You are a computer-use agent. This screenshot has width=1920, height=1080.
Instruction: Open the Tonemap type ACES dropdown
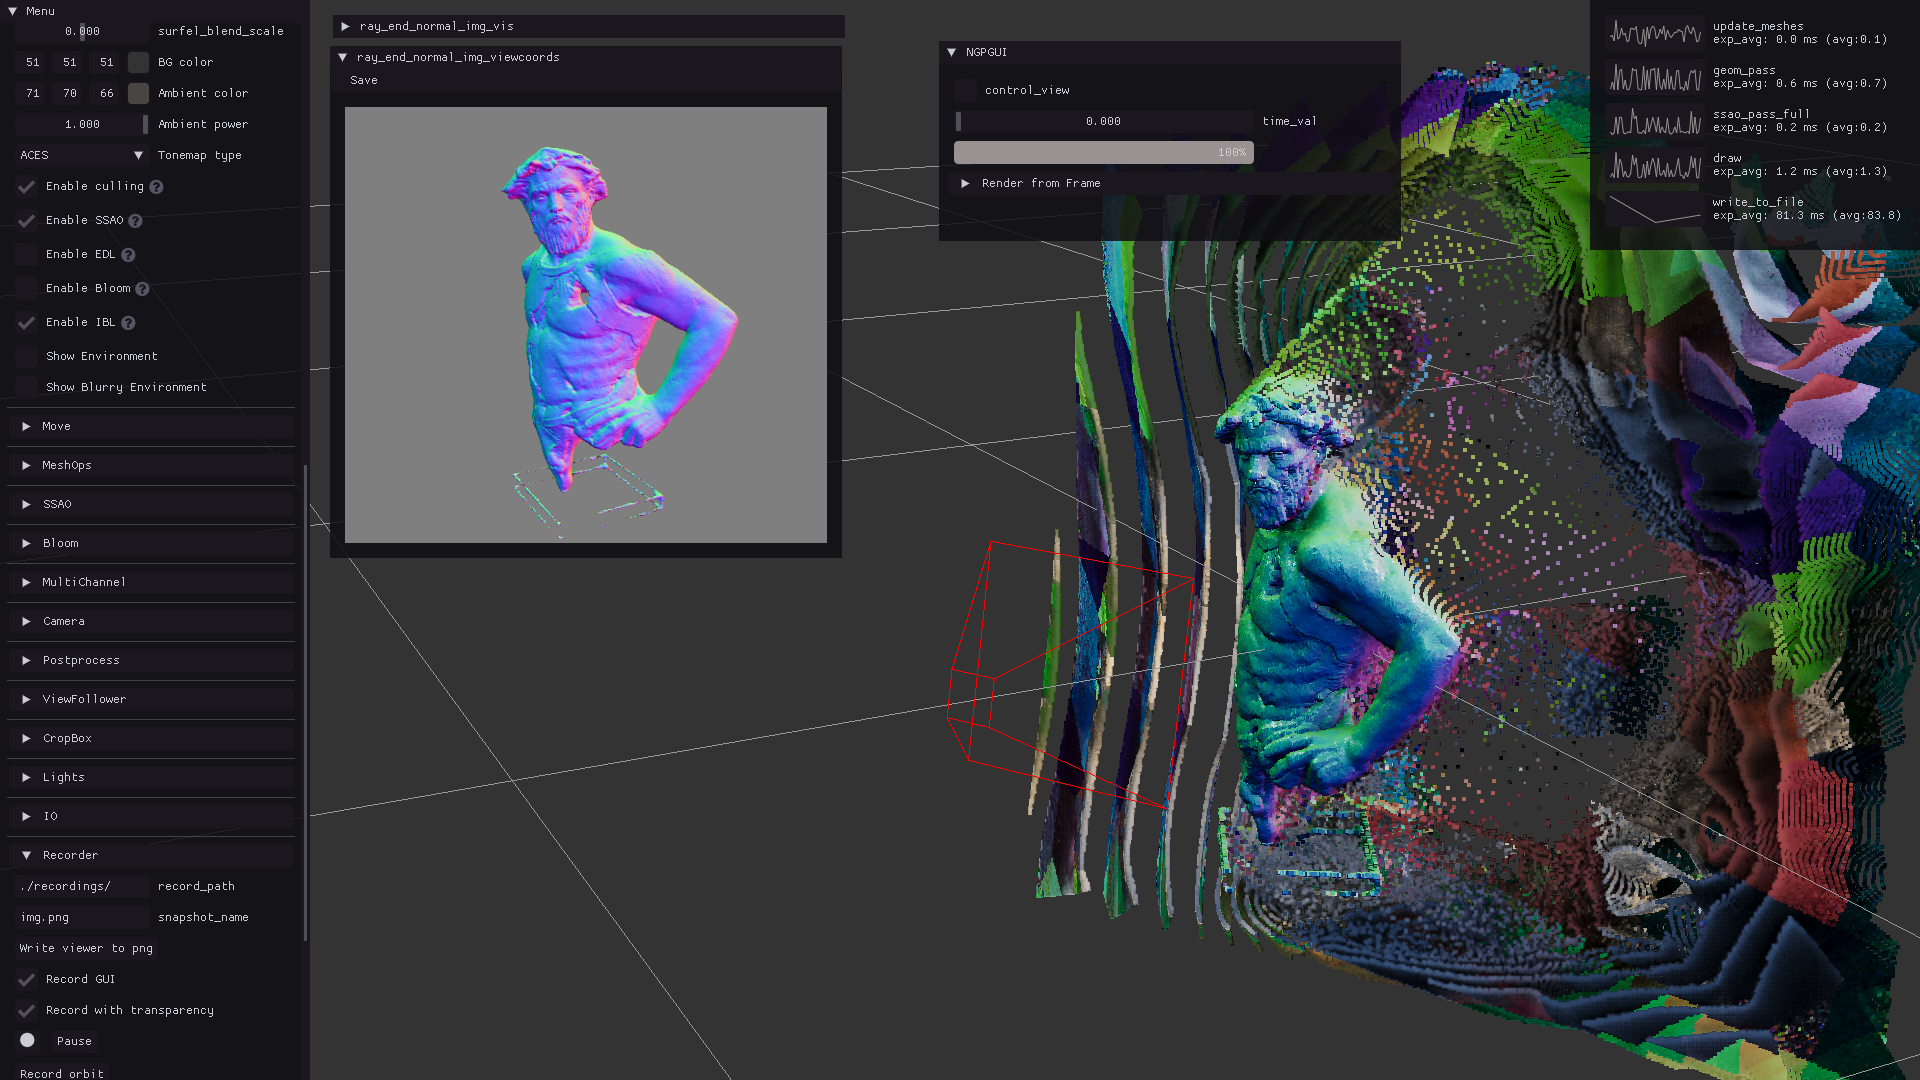[82, 155]
